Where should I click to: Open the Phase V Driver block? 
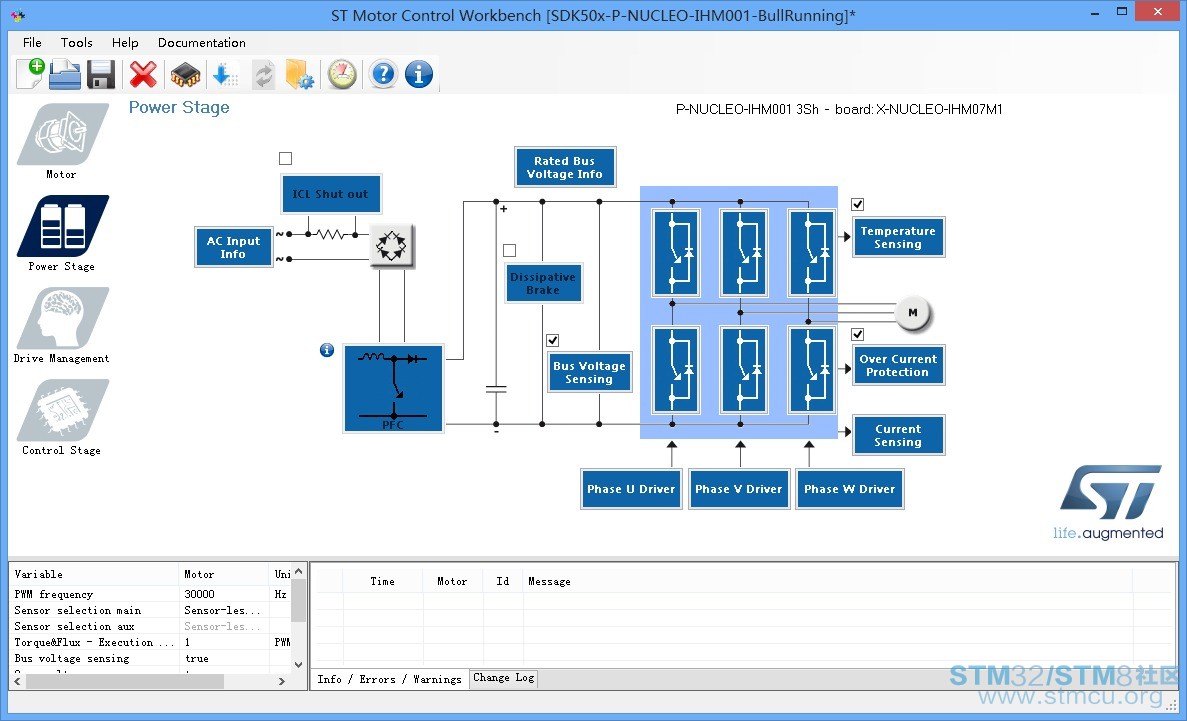coord(739,489)
